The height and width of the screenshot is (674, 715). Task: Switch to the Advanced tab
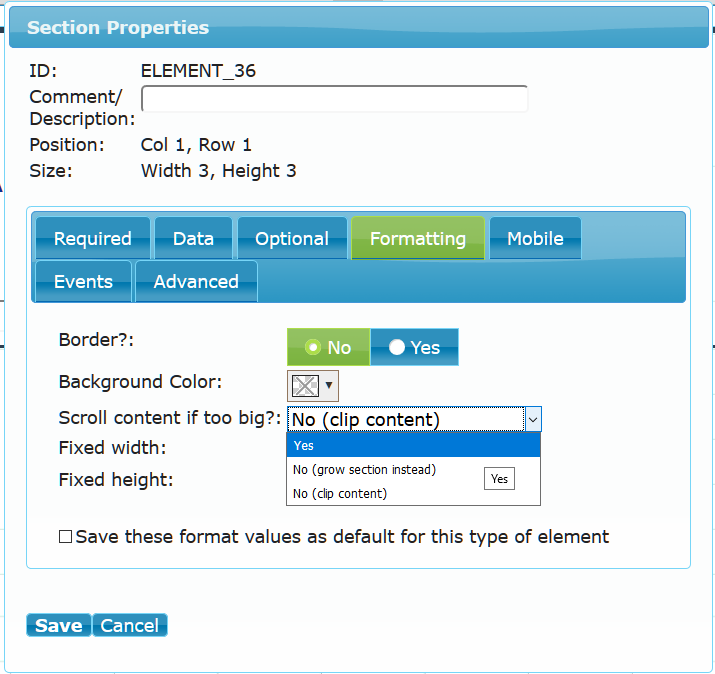pos(196,281)
